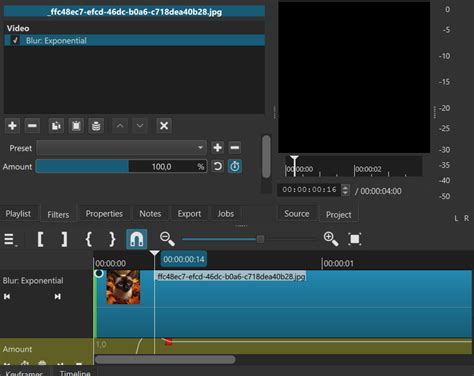This screenshot has width=474, height=376.
Task: Click the clip file name title bar
Action: tap(134, 12)
